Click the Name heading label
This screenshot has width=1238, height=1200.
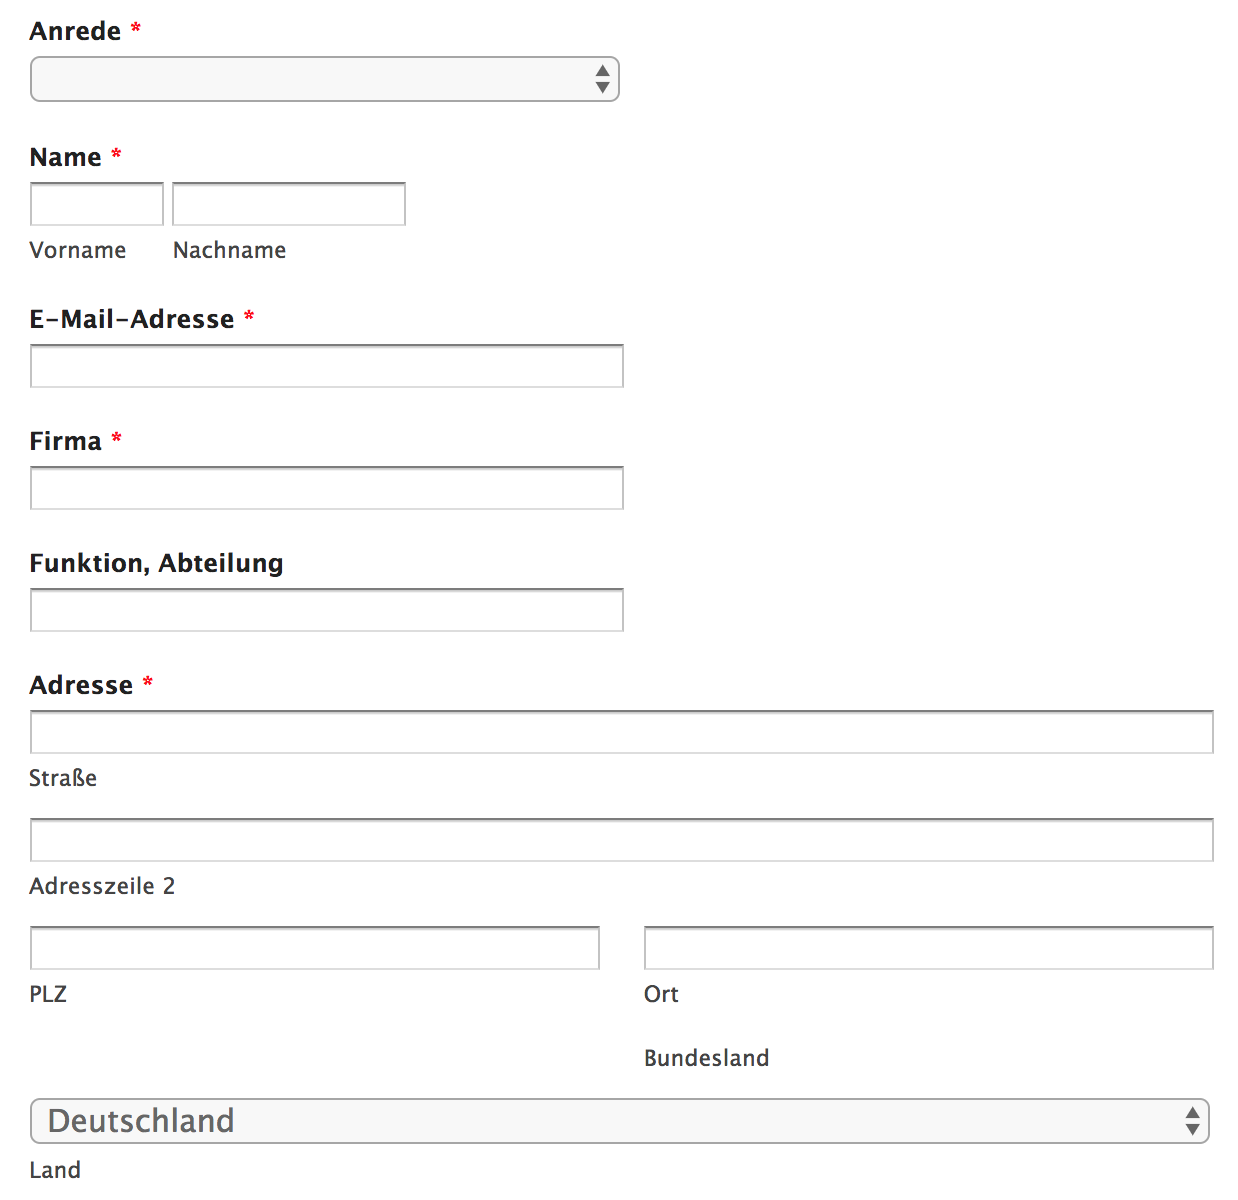(66, 157)
